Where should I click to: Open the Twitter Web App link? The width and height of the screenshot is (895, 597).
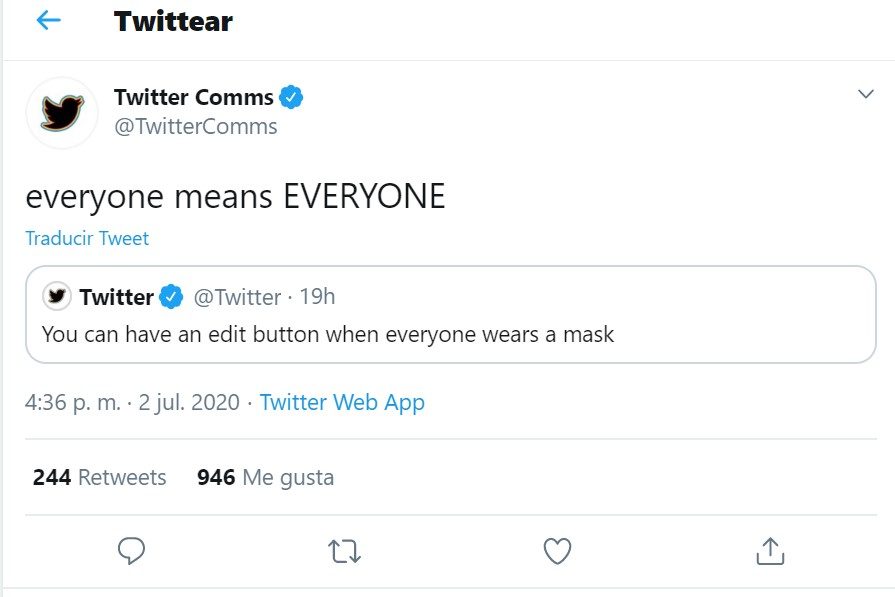[x=342, y=402]
